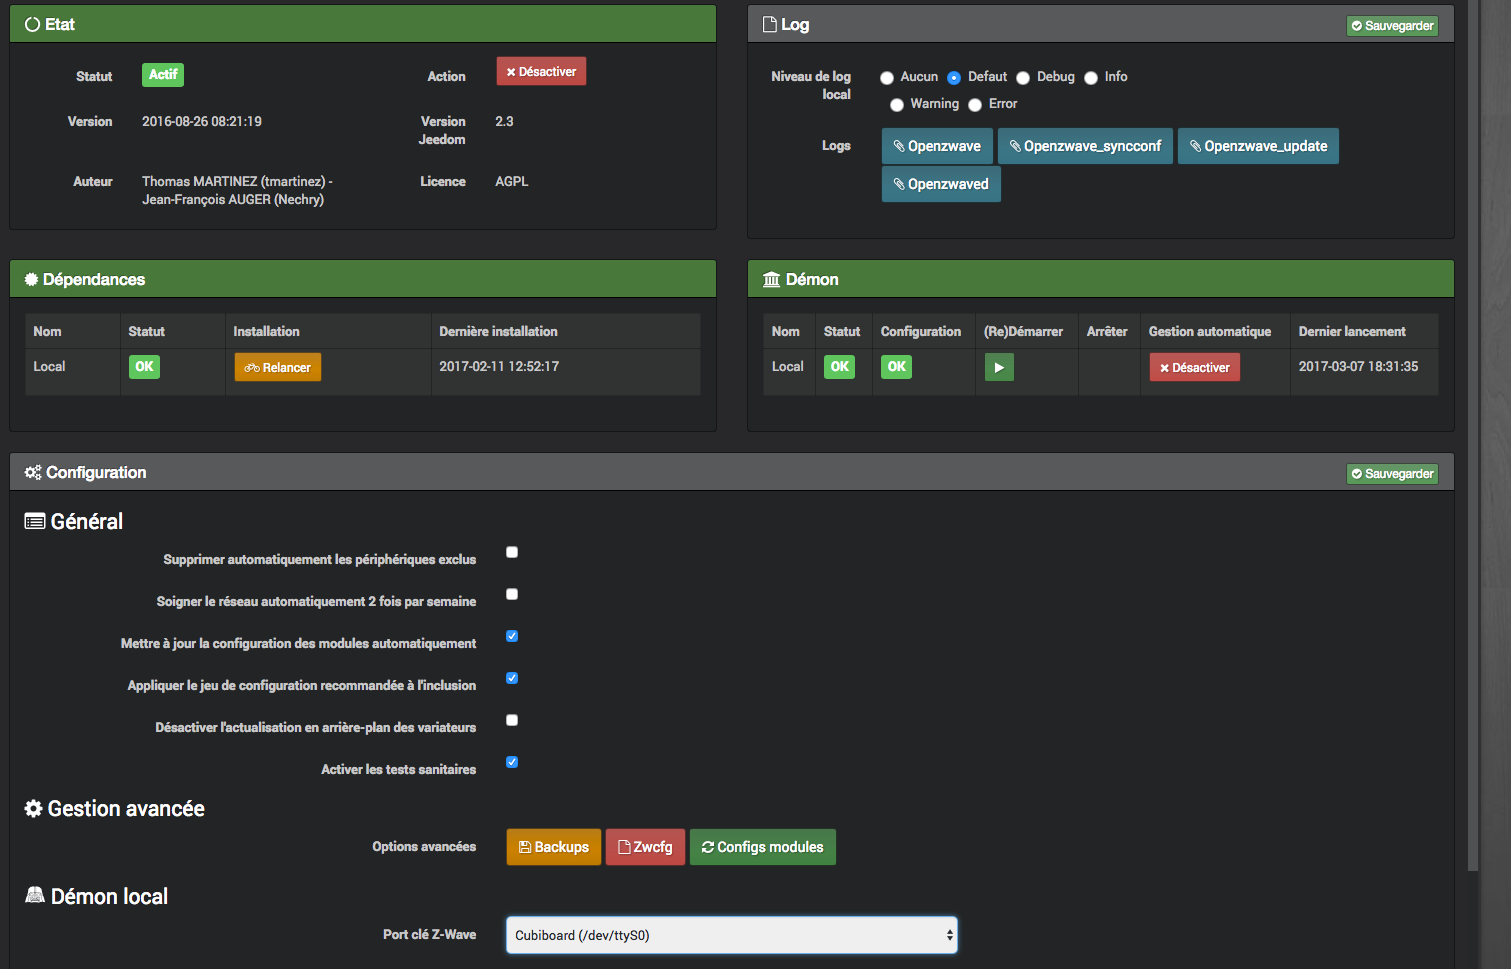Click the icon beside Démon local heading

click(35, 895)
